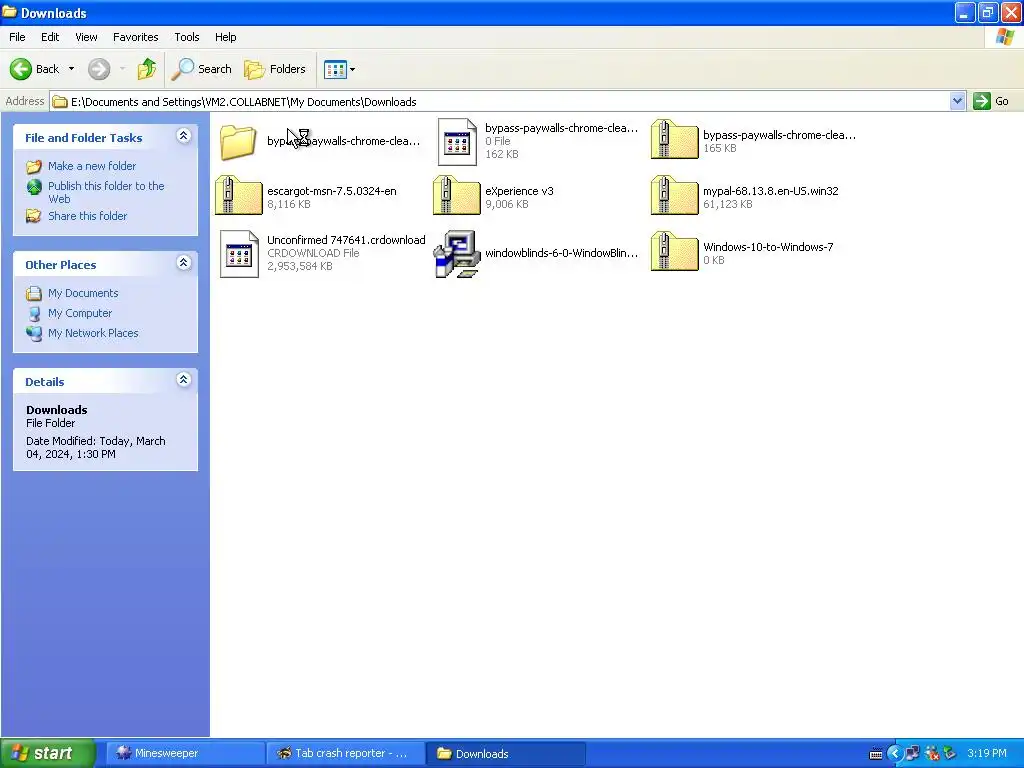Click the name Unconfirmed 747641.crdownload
This screenshot has width=1024, height=768.
346,240
